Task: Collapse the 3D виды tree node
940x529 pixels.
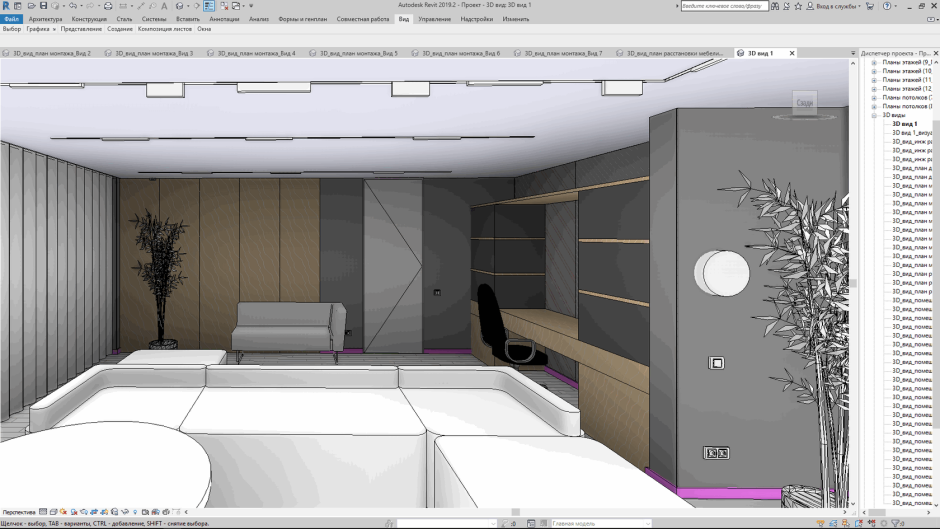Action: [874, 115]
